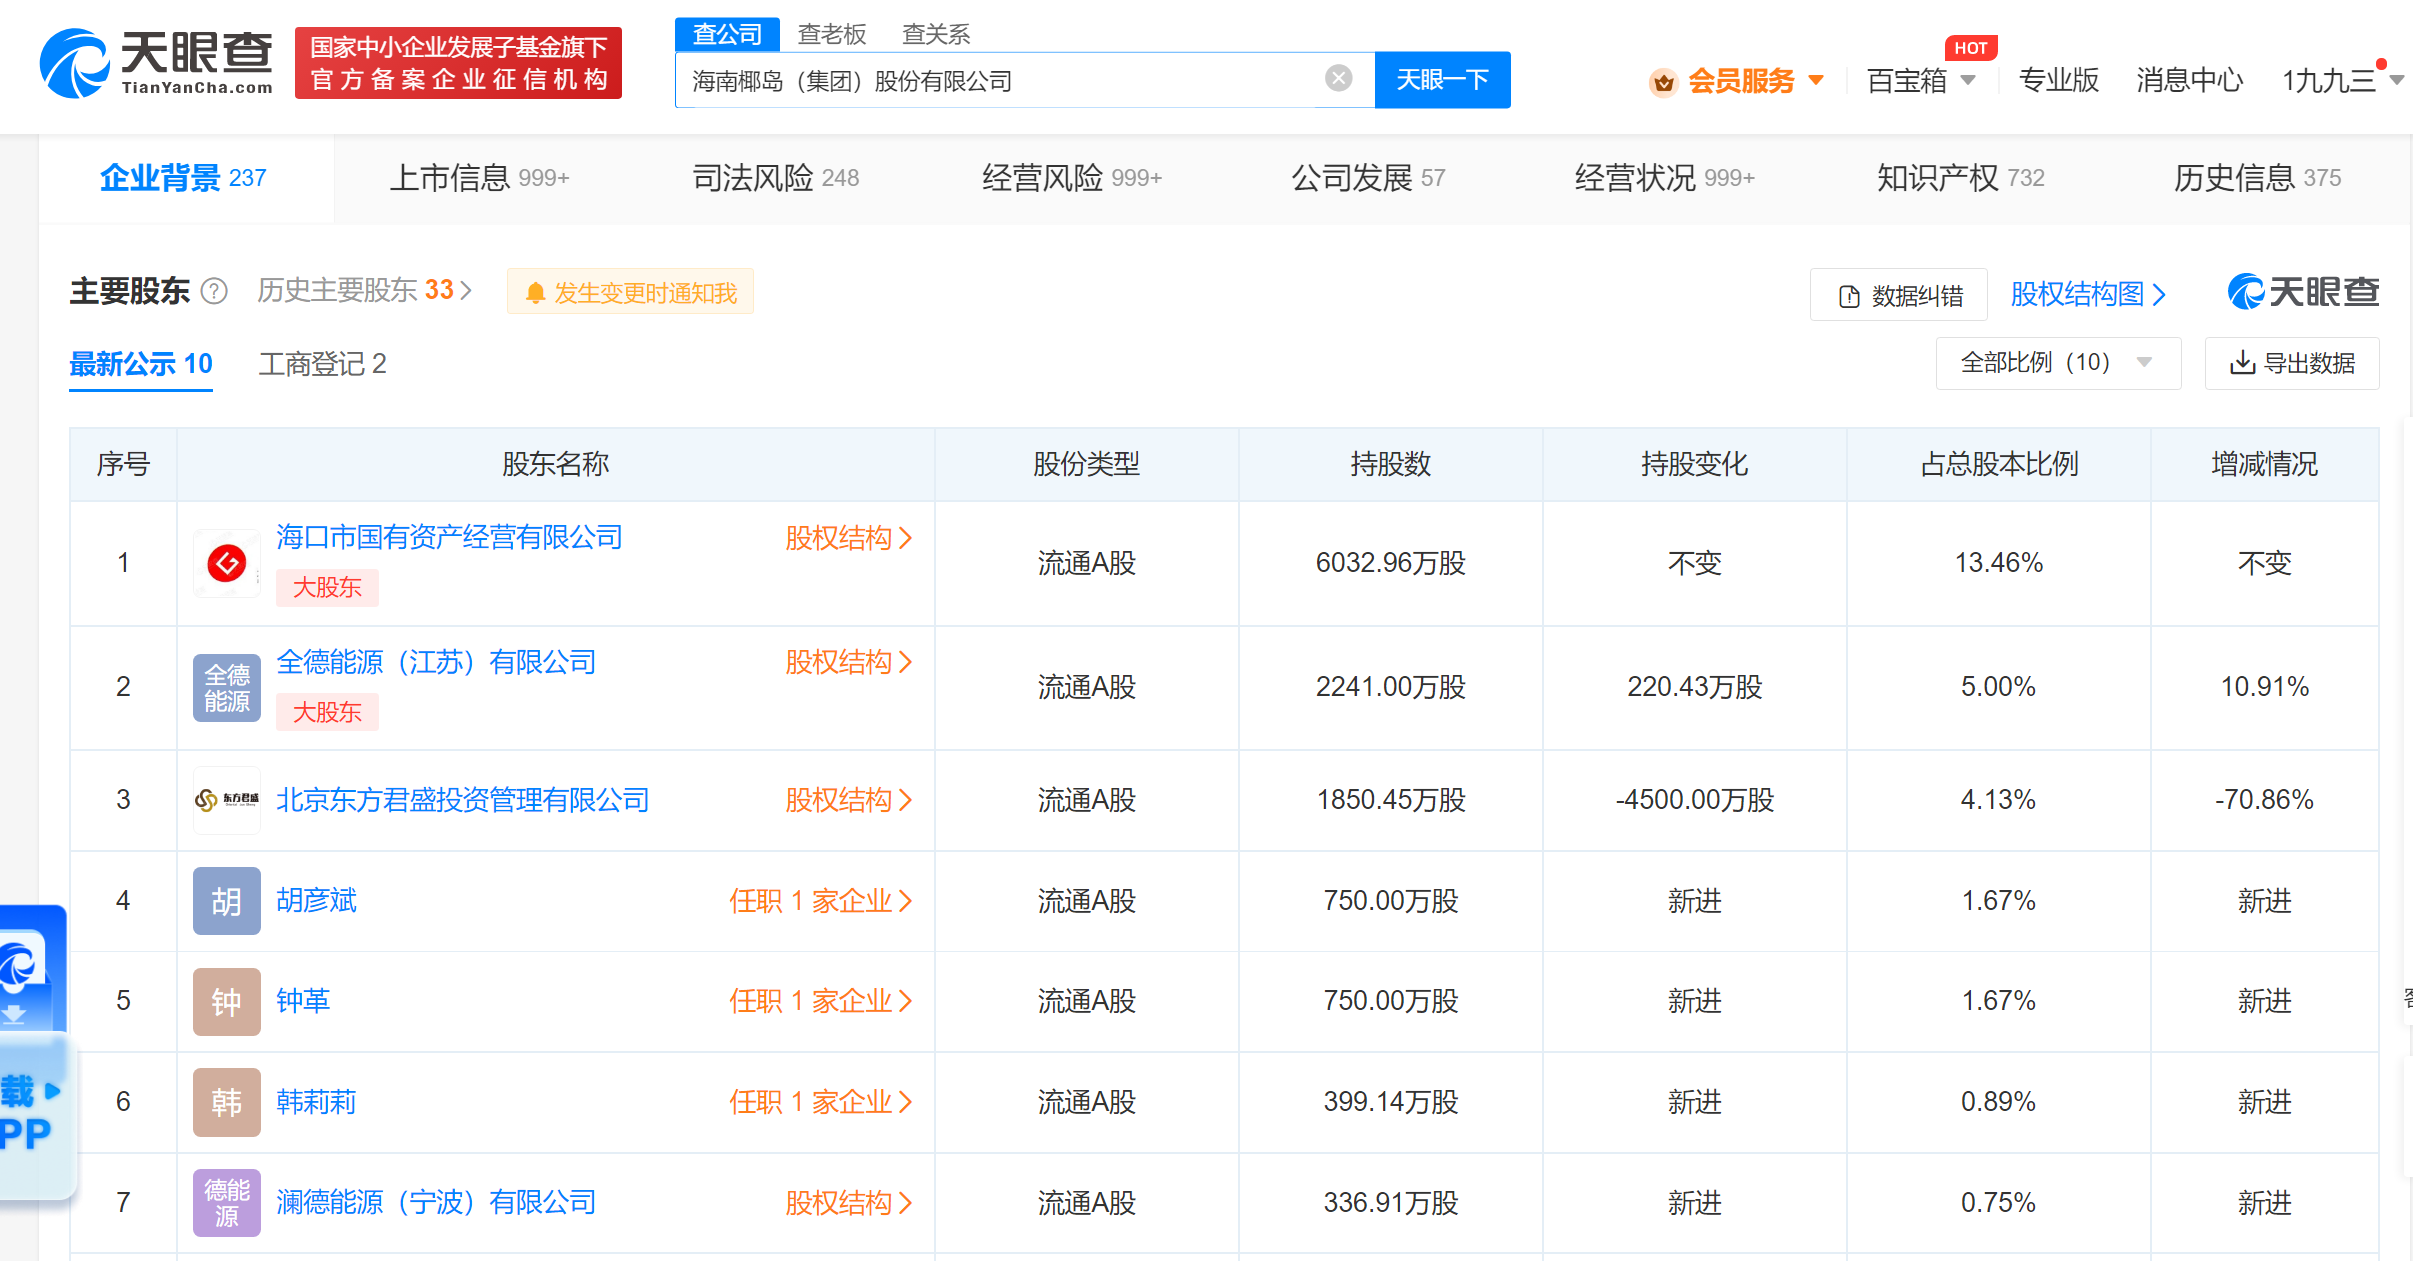Click 发生变更时通知我 notification button
This screenshot has width=2413, height=1261.
pyautogui.click(x=630, y=292)
